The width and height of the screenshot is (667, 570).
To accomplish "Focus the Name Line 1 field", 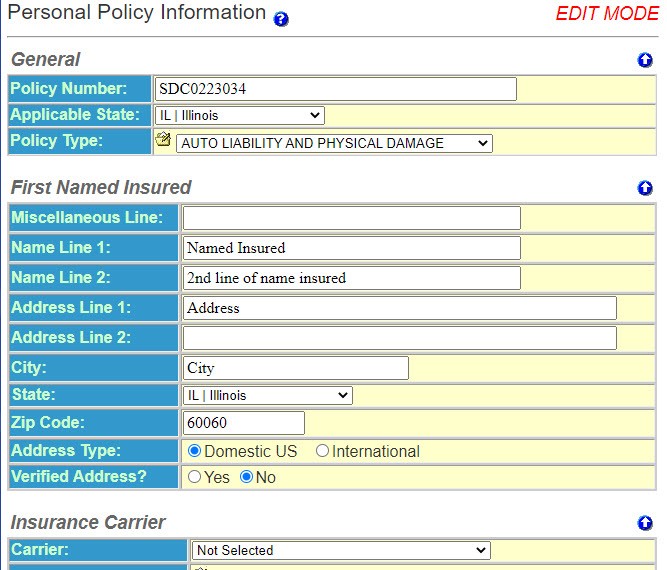I will (x=351, y=248).
